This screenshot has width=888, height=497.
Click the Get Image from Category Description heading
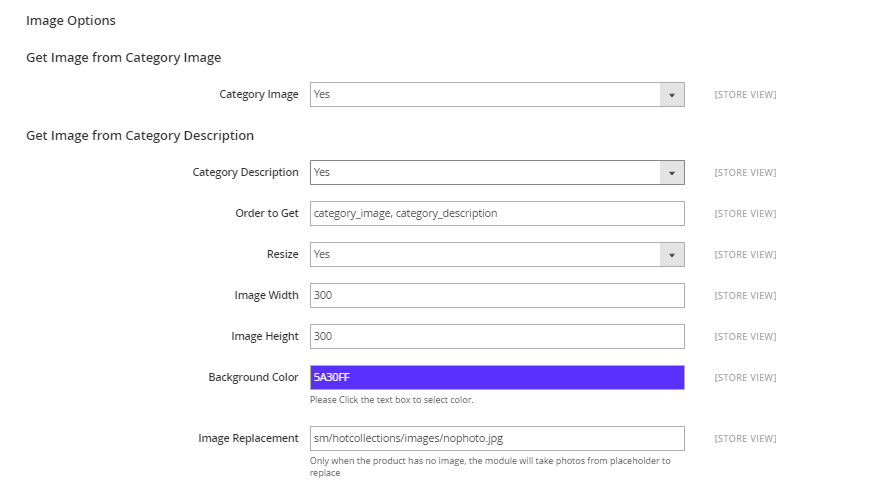point(140,136)
